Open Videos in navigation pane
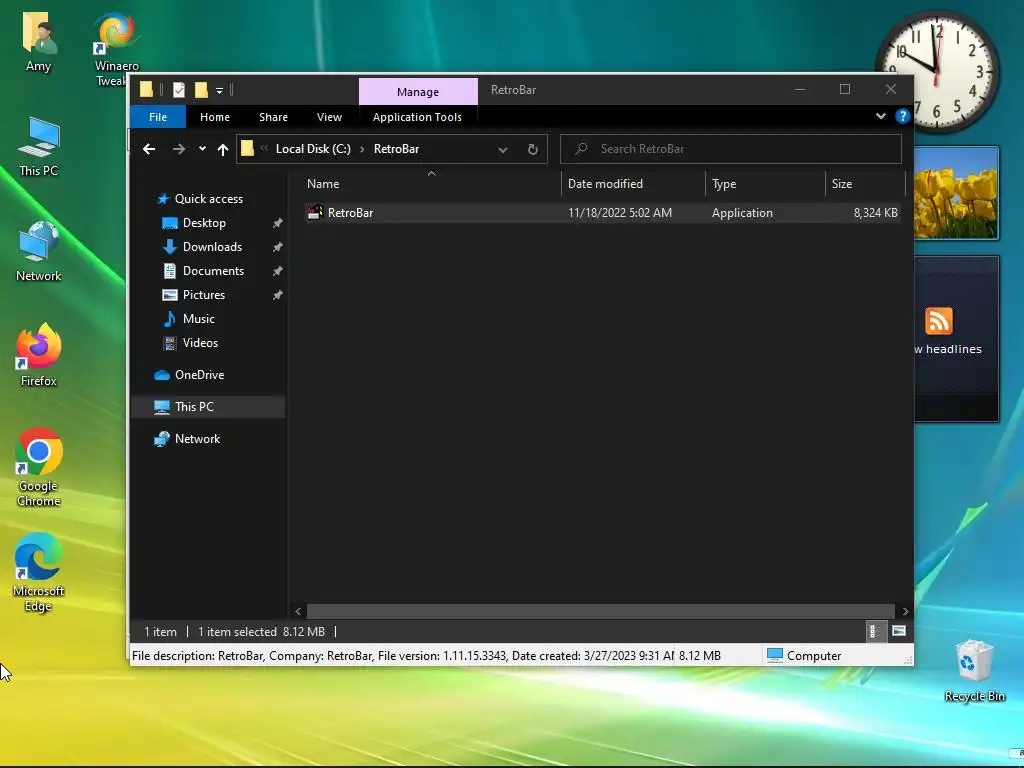Image resolution: width=1024 pixels, height=768 pixels. [190, 343]
